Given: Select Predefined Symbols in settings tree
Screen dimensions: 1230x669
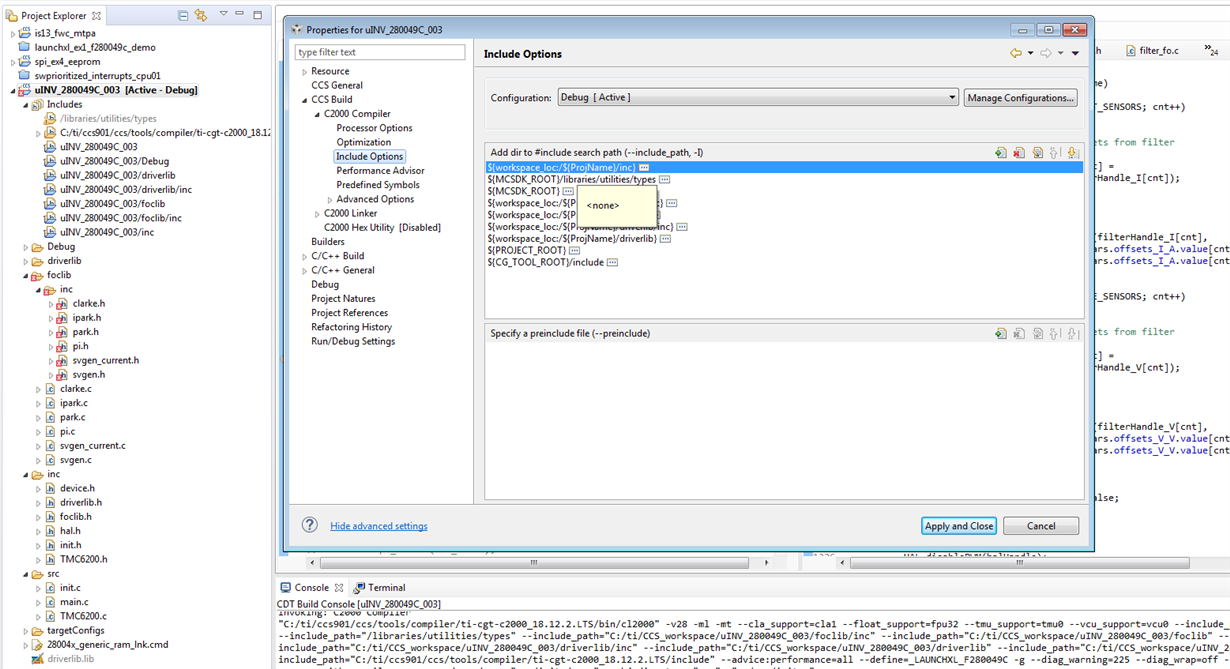Looking at the screenshot, I should pyautogui.click(x=378, y=185).
